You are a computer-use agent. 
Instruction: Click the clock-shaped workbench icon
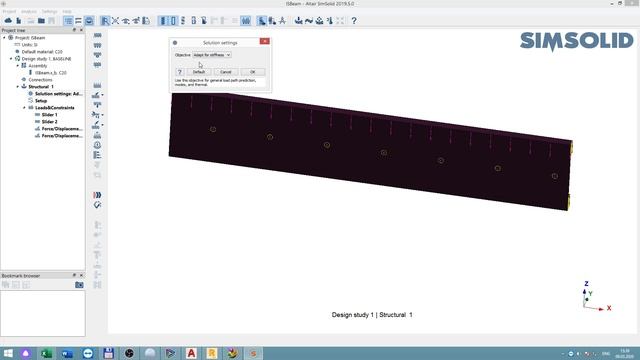[x=97, y=145]
